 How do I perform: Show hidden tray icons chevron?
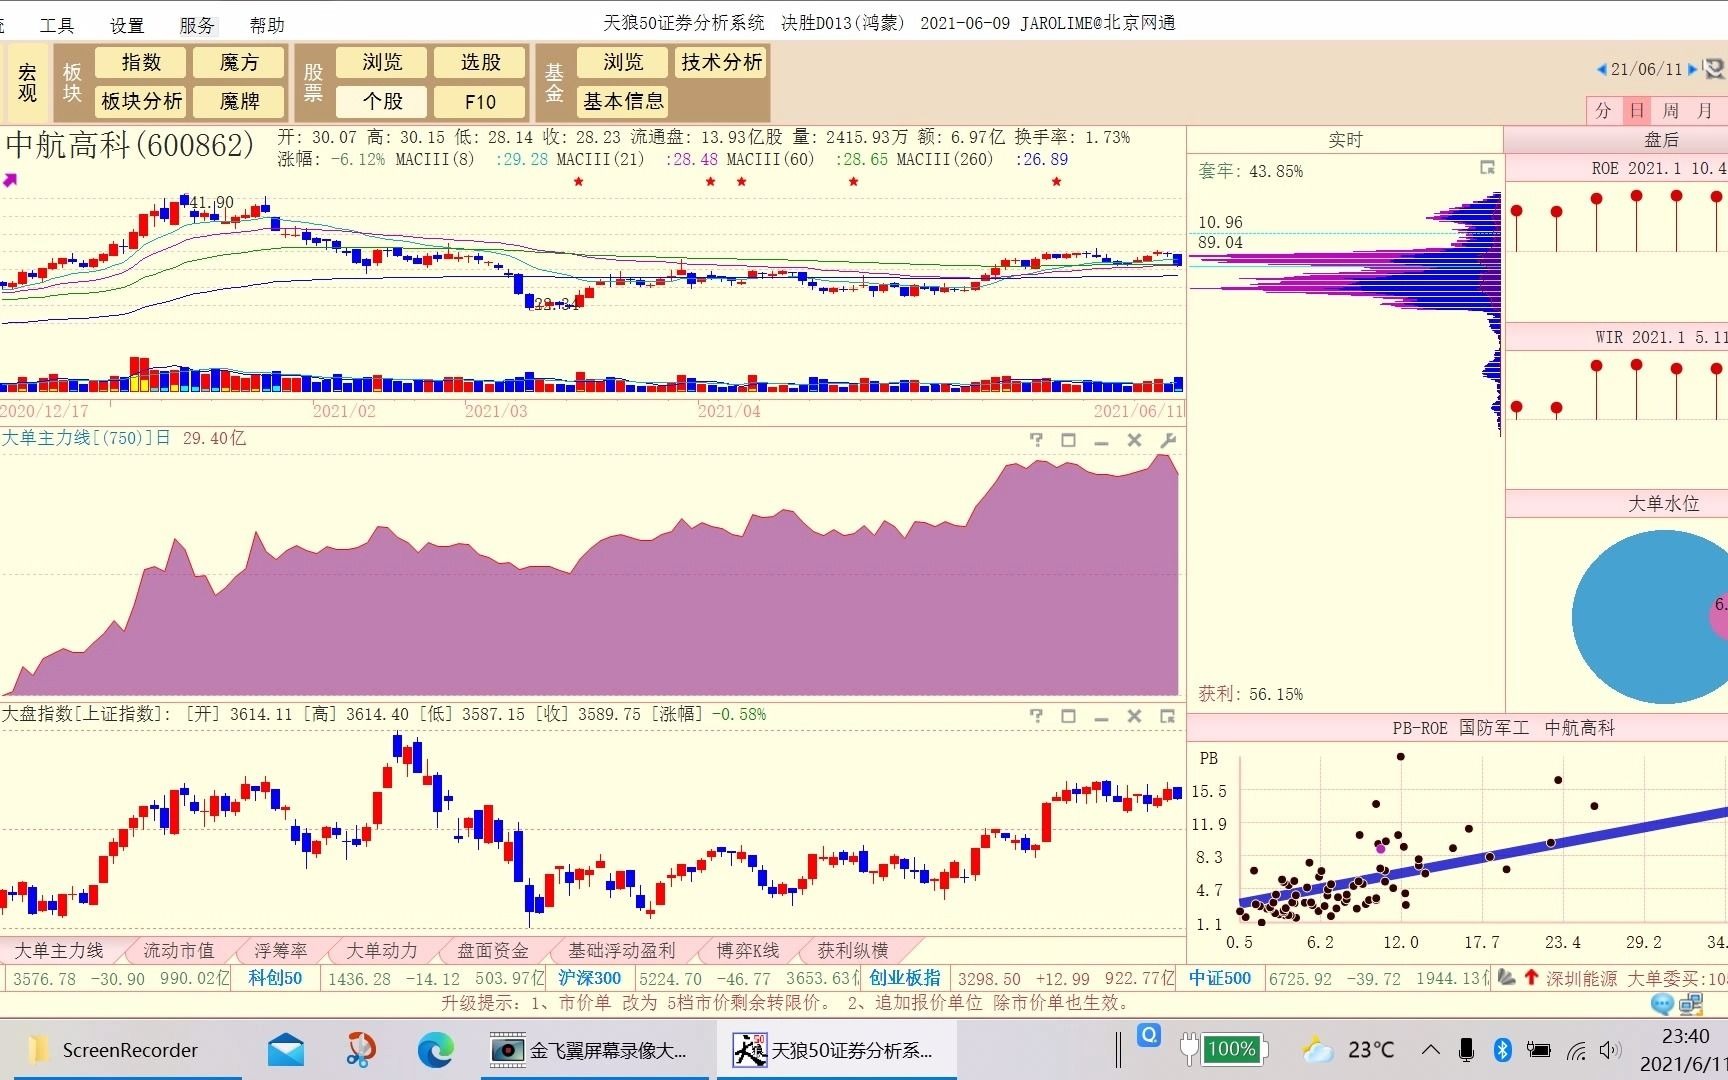tap(1431, 1050)
